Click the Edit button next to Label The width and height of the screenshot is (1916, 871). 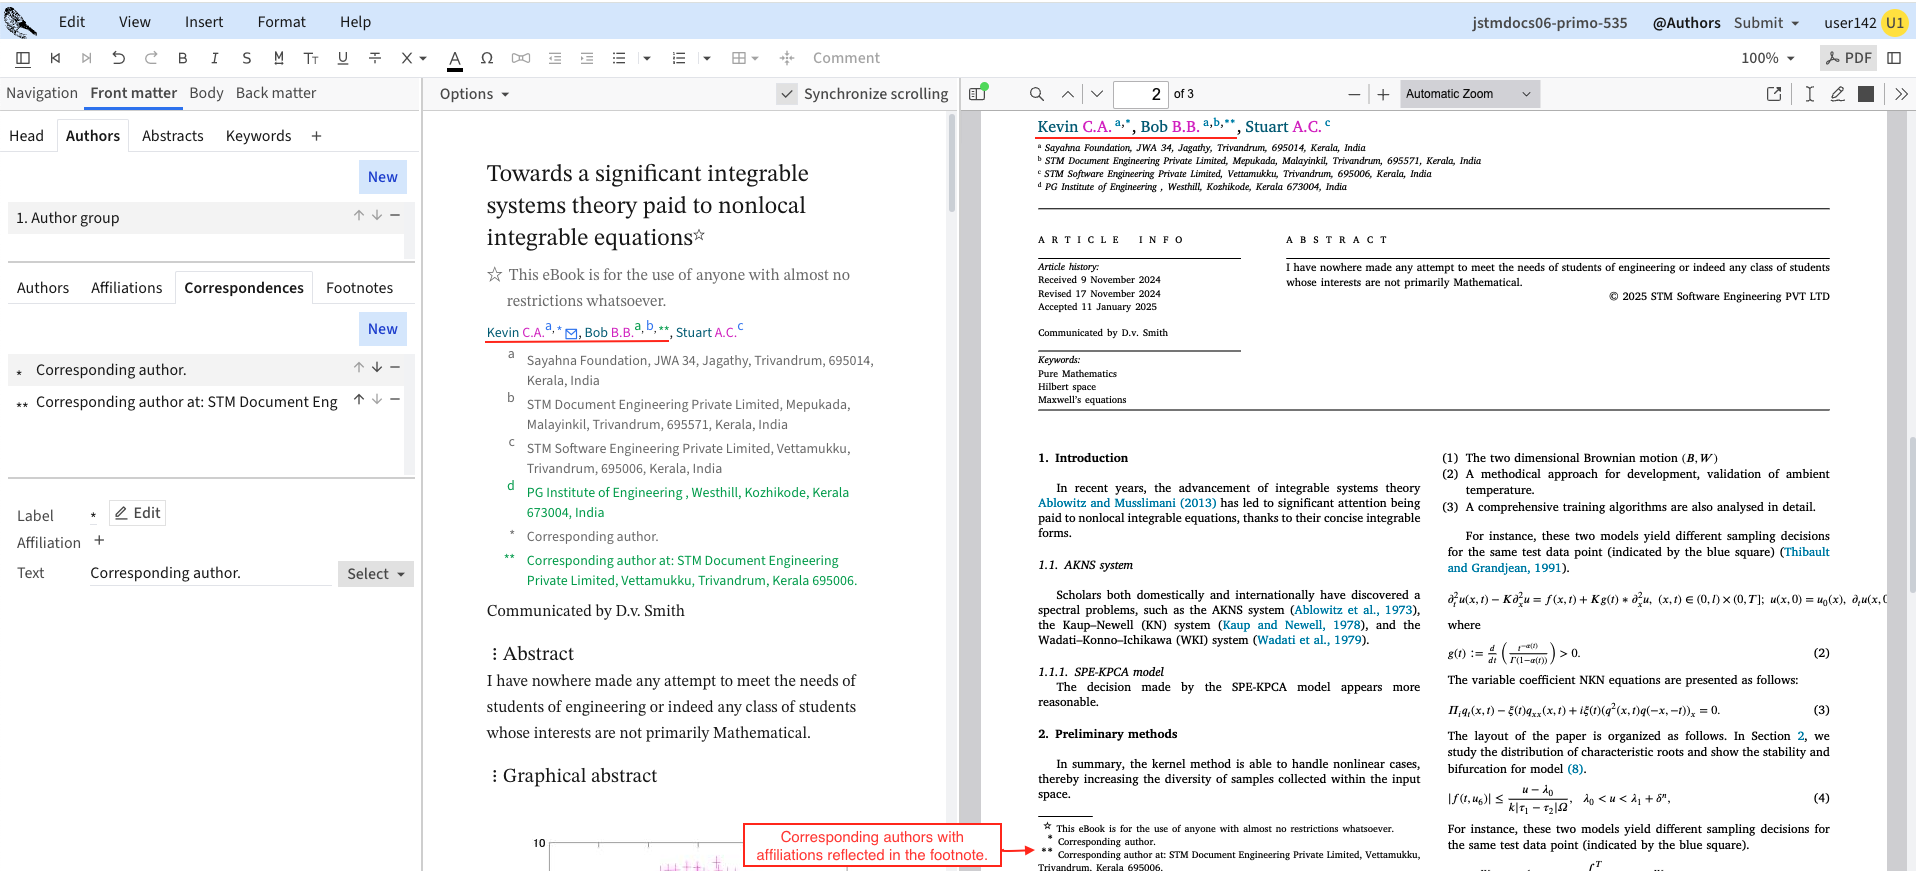(137, 513)
